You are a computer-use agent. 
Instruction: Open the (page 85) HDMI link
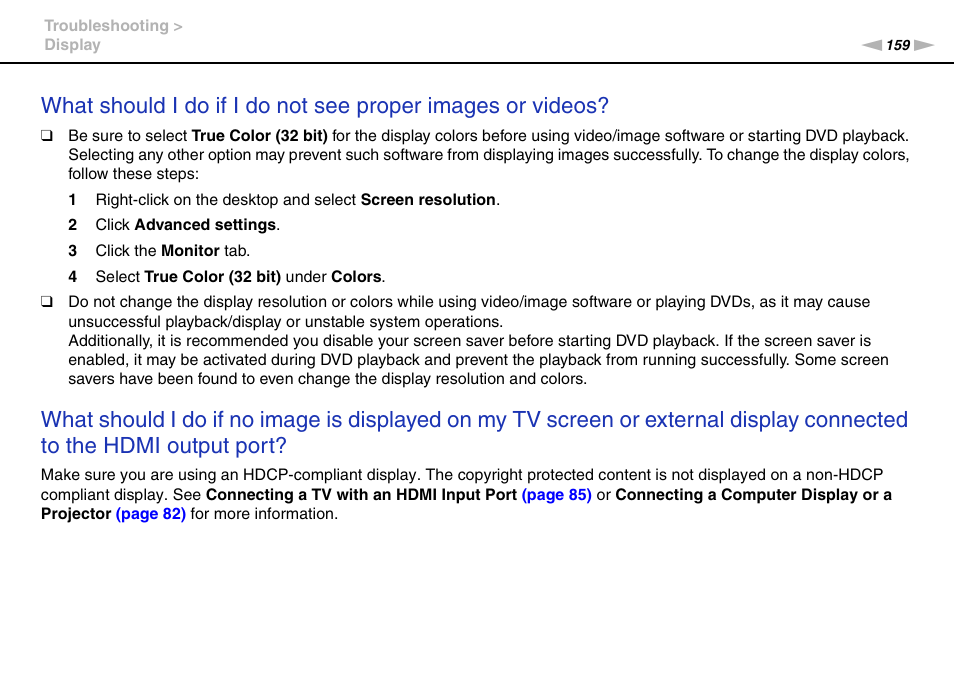pos(557,494)
